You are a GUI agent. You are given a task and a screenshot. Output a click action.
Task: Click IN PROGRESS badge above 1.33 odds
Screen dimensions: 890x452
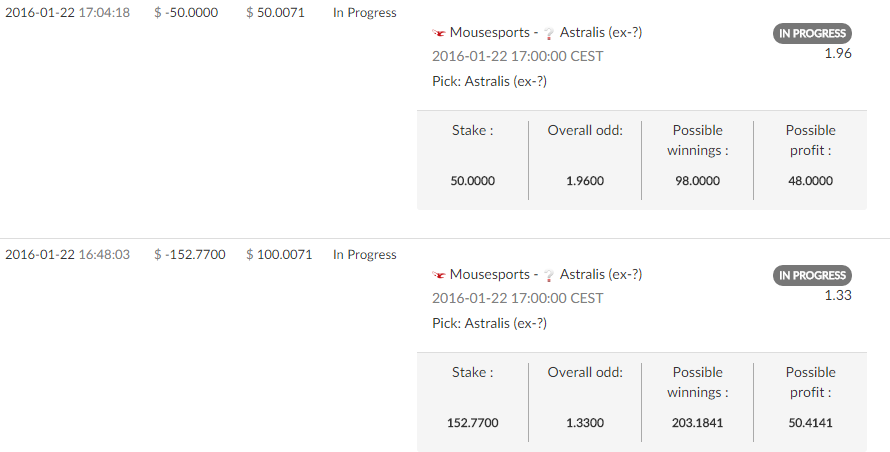pos(812,275)
